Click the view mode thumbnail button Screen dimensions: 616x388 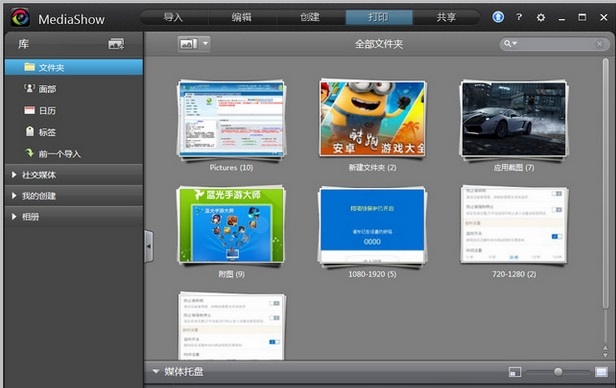[189, 44]
